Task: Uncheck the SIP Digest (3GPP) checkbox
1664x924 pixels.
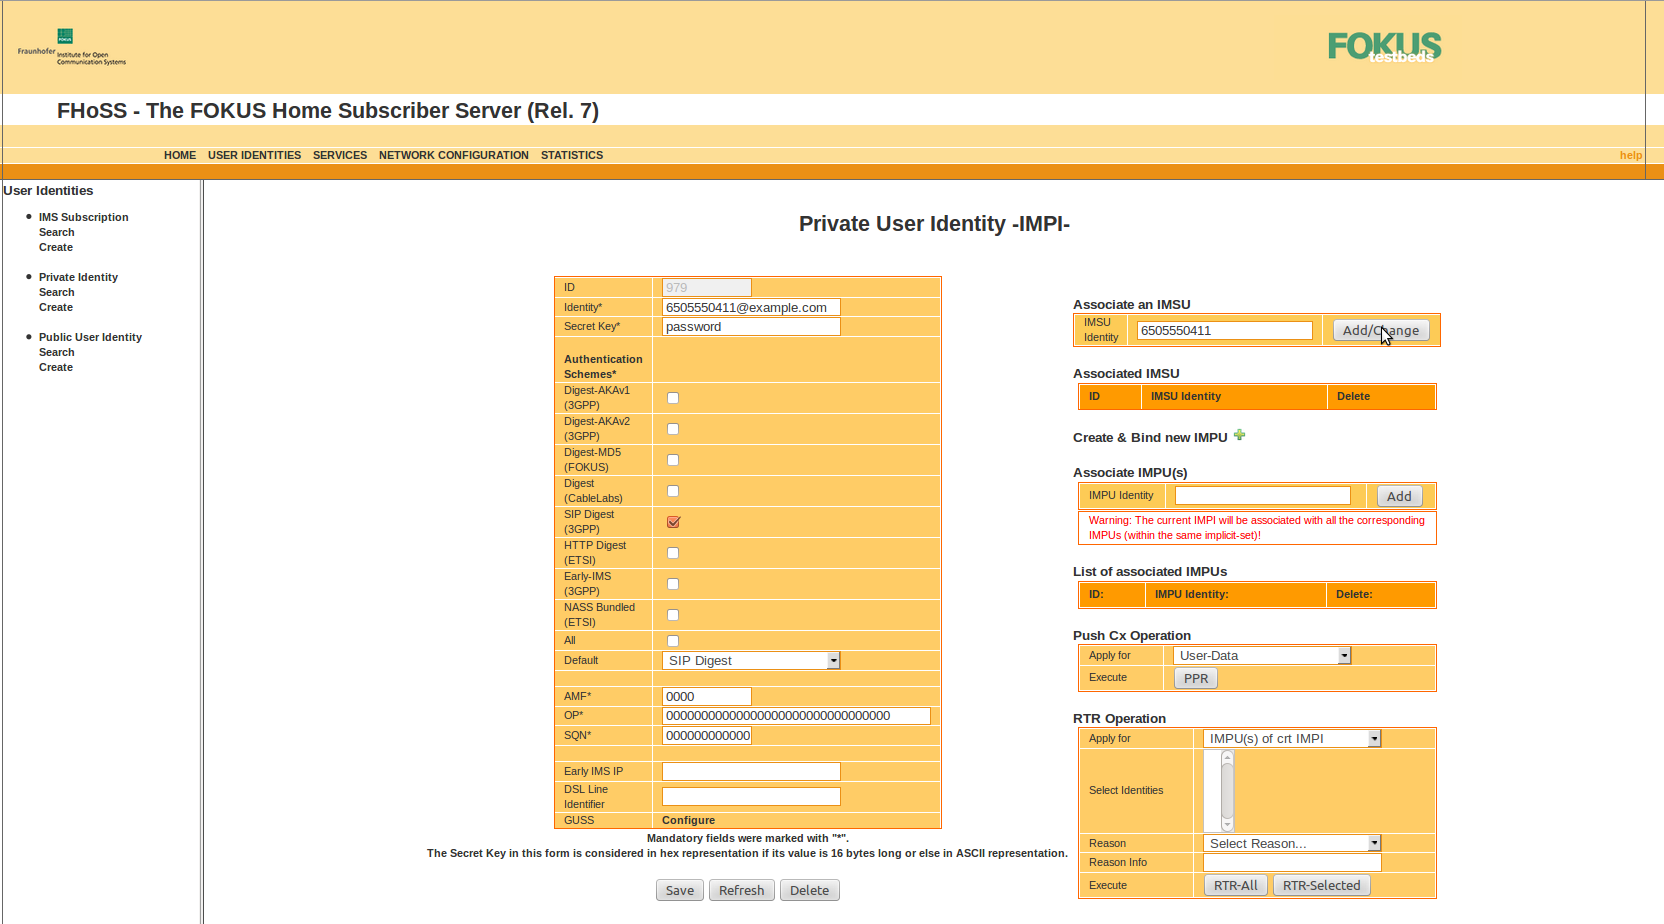Action: click(x=673, y=522)
